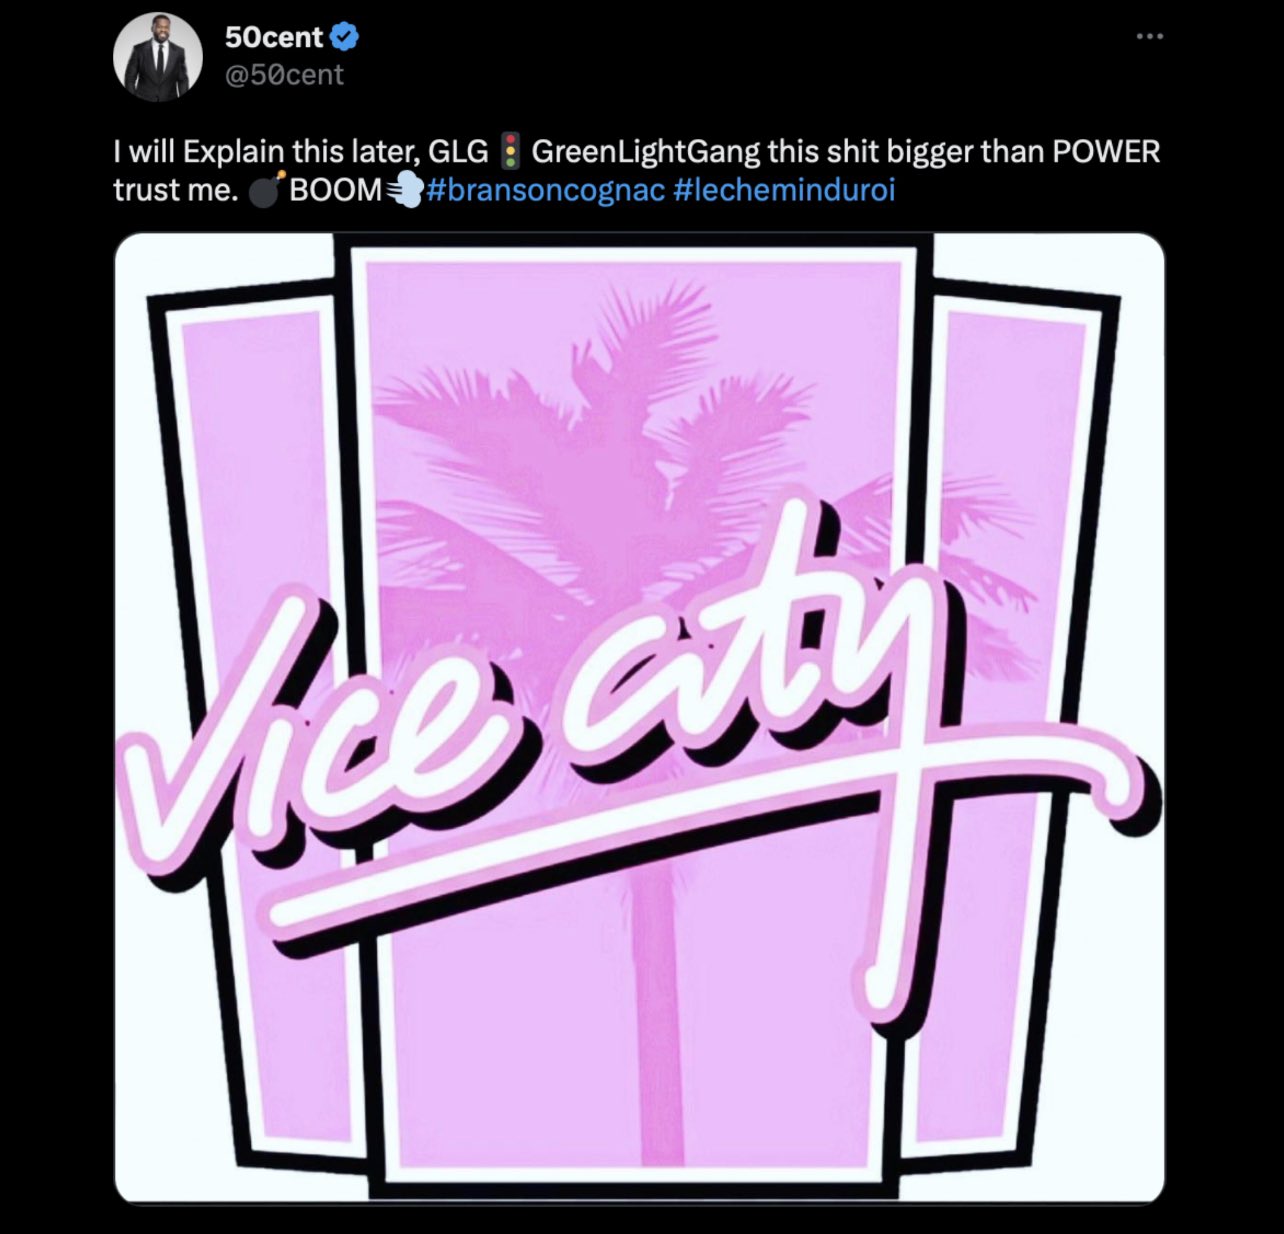Click the bomb emoji before BOOM
The width and height of the screenshot is (1284, 1234).
point(265,188)
